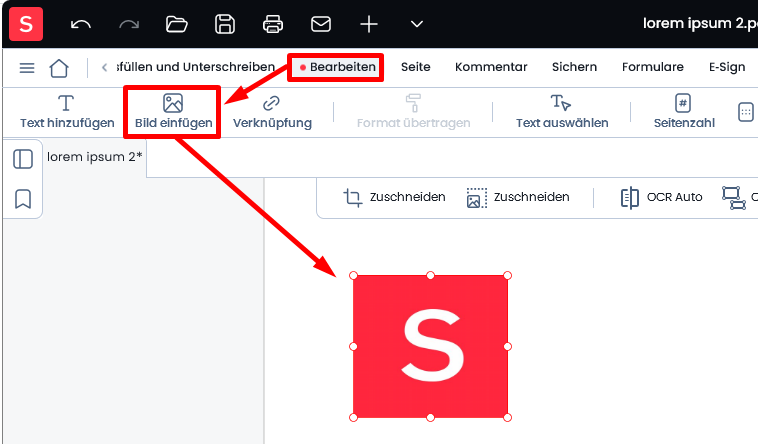Select the inserted red S image
Viewport: 758px width, 444px height.
pyautogui.click(x=430, y=346)
